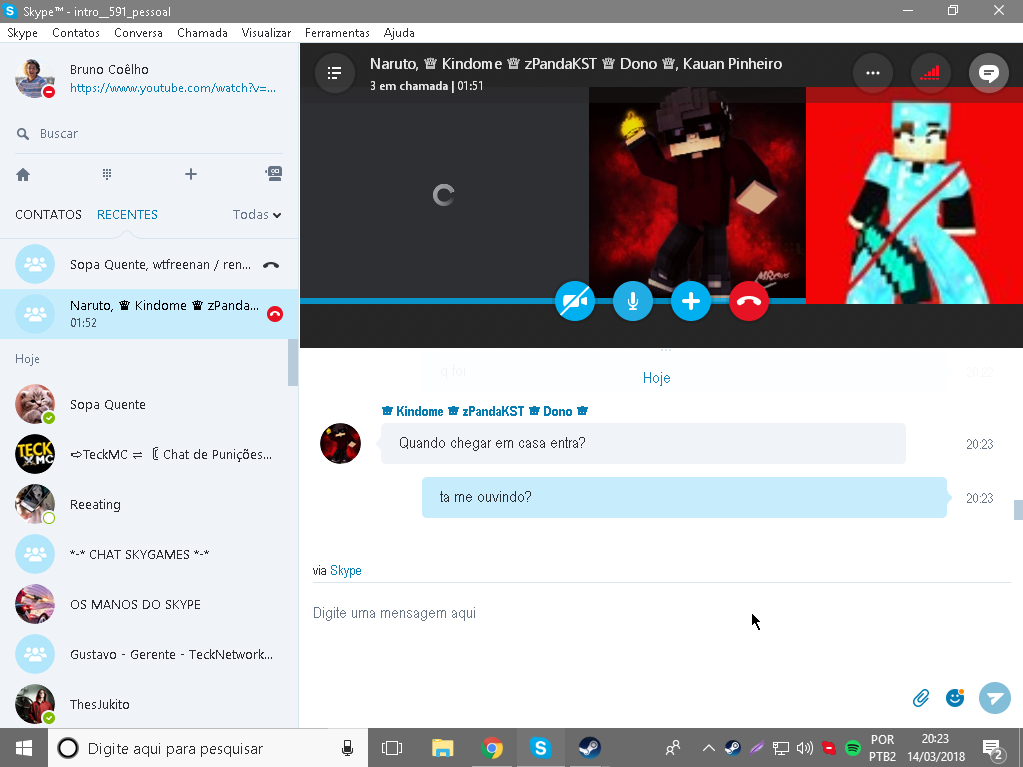Screen dimensions: 1023x767
Task: Open Task View on the taskbar
Action: [x=391, y=748]
